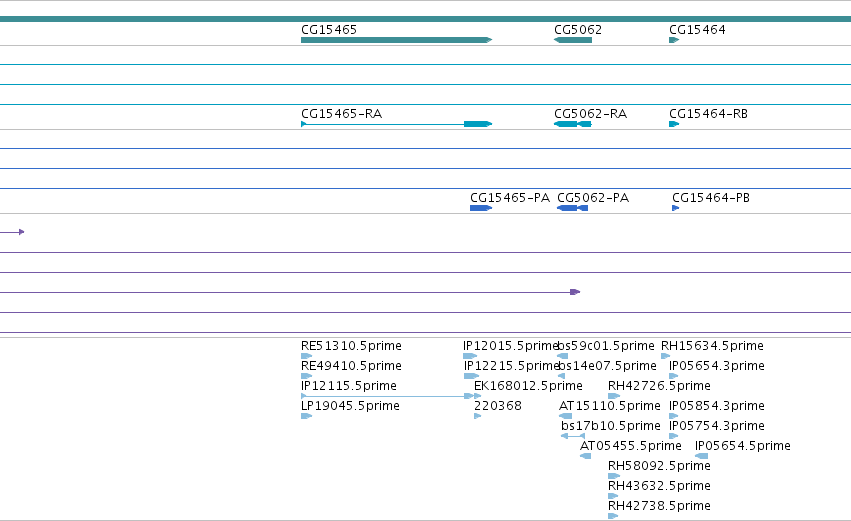Image resolution: width=851 pixels, height=521 pixels.
Task: Select the RE51310.5prime EST label
Action: click(351, 346)
